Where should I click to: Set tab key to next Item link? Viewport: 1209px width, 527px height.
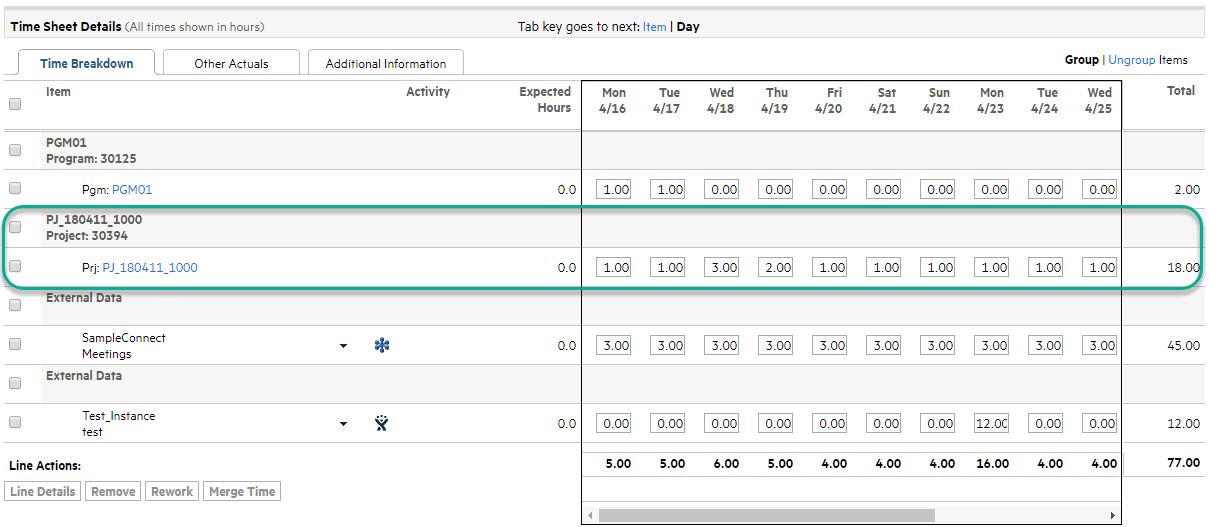(654, 27)
